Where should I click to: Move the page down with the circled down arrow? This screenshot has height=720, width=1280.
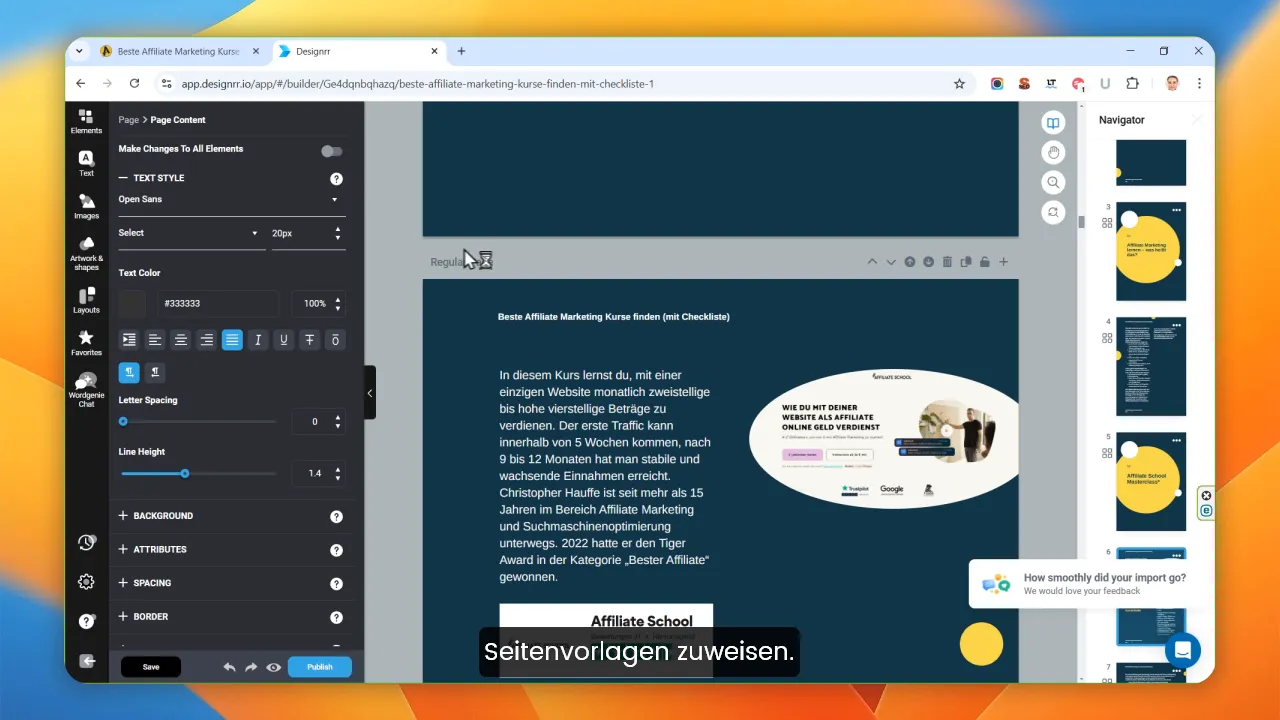pyautogui.click(x=929, y=262)
